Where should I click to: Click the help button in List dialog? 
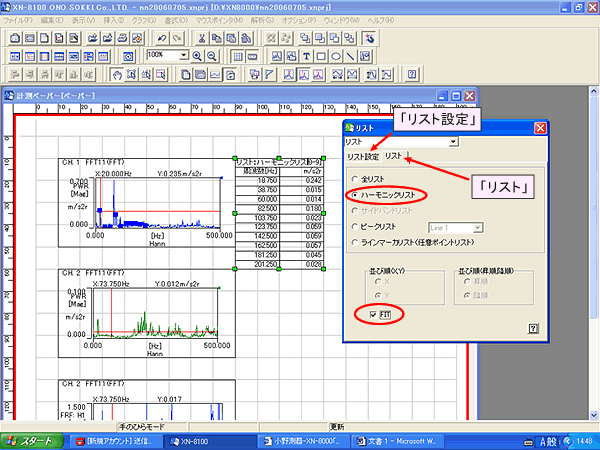(533, 328)
